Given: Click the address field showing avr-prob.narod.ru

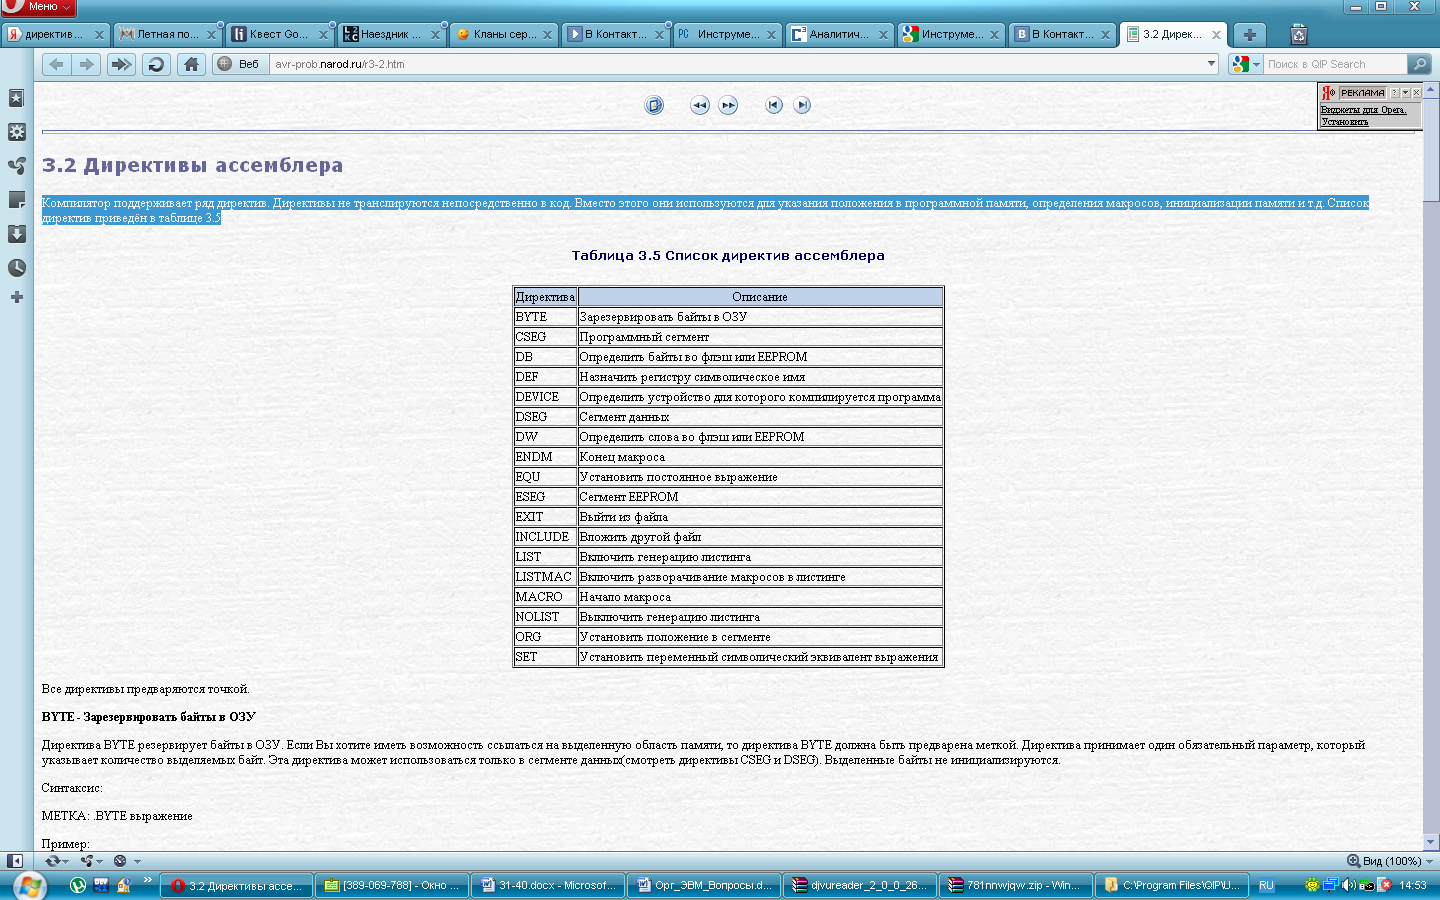Looking at the screenshot, I should pos(735,64).
